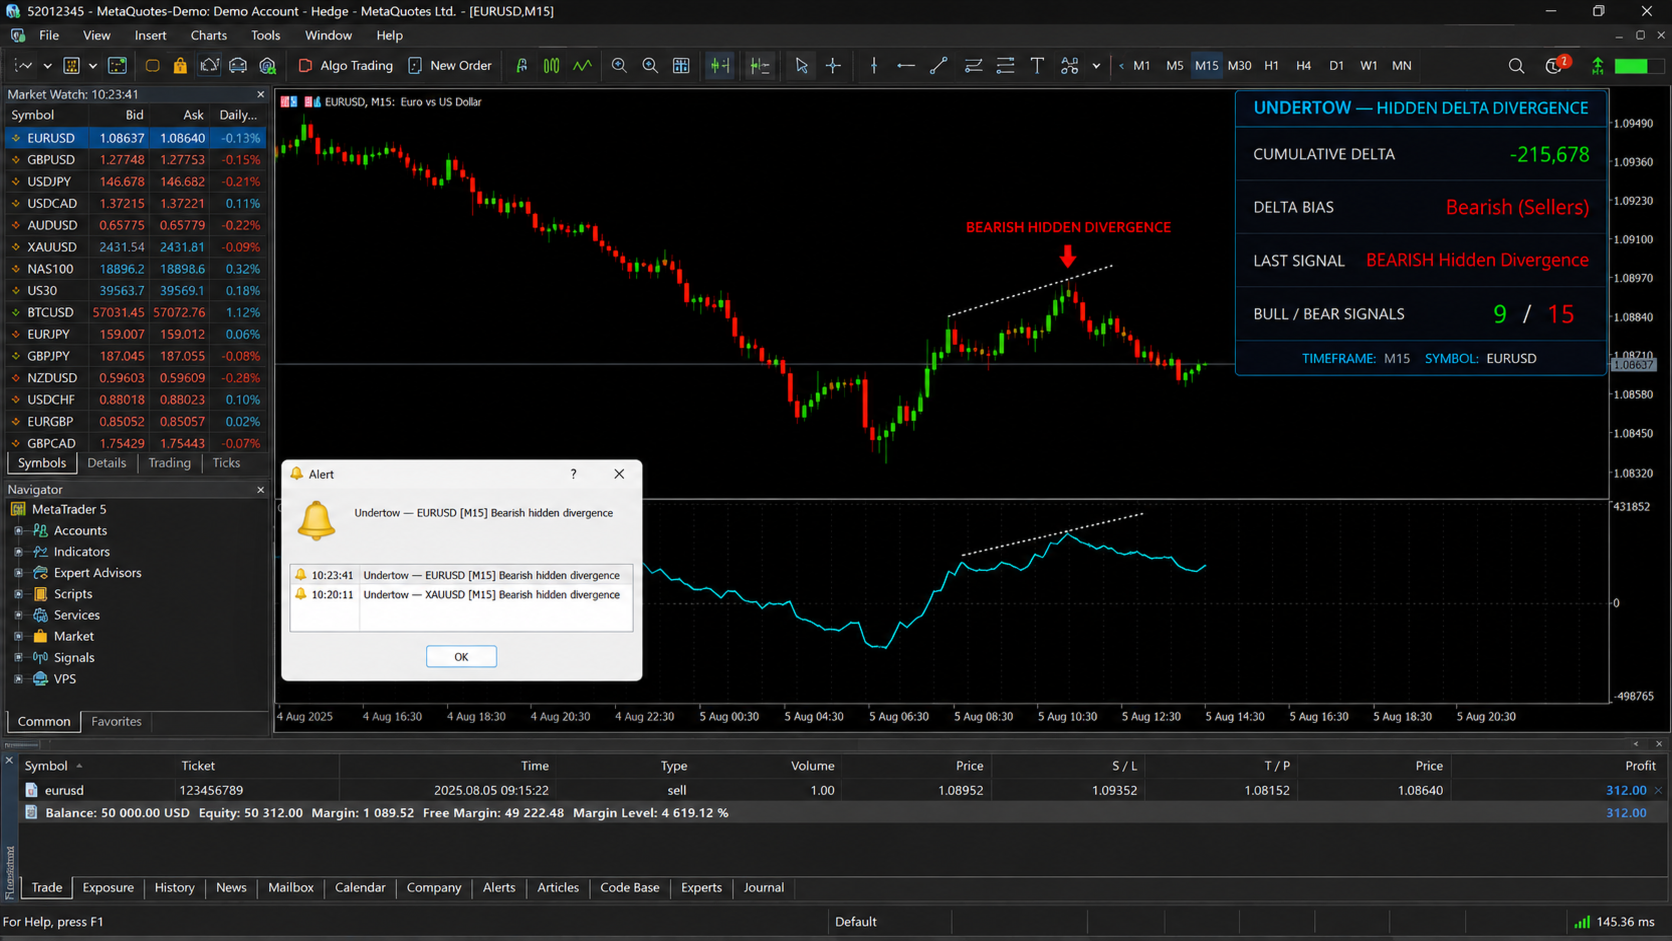This screenshot has height=941, width=1672.
Task: Click the zoom in chart icon
Action: 619,65
